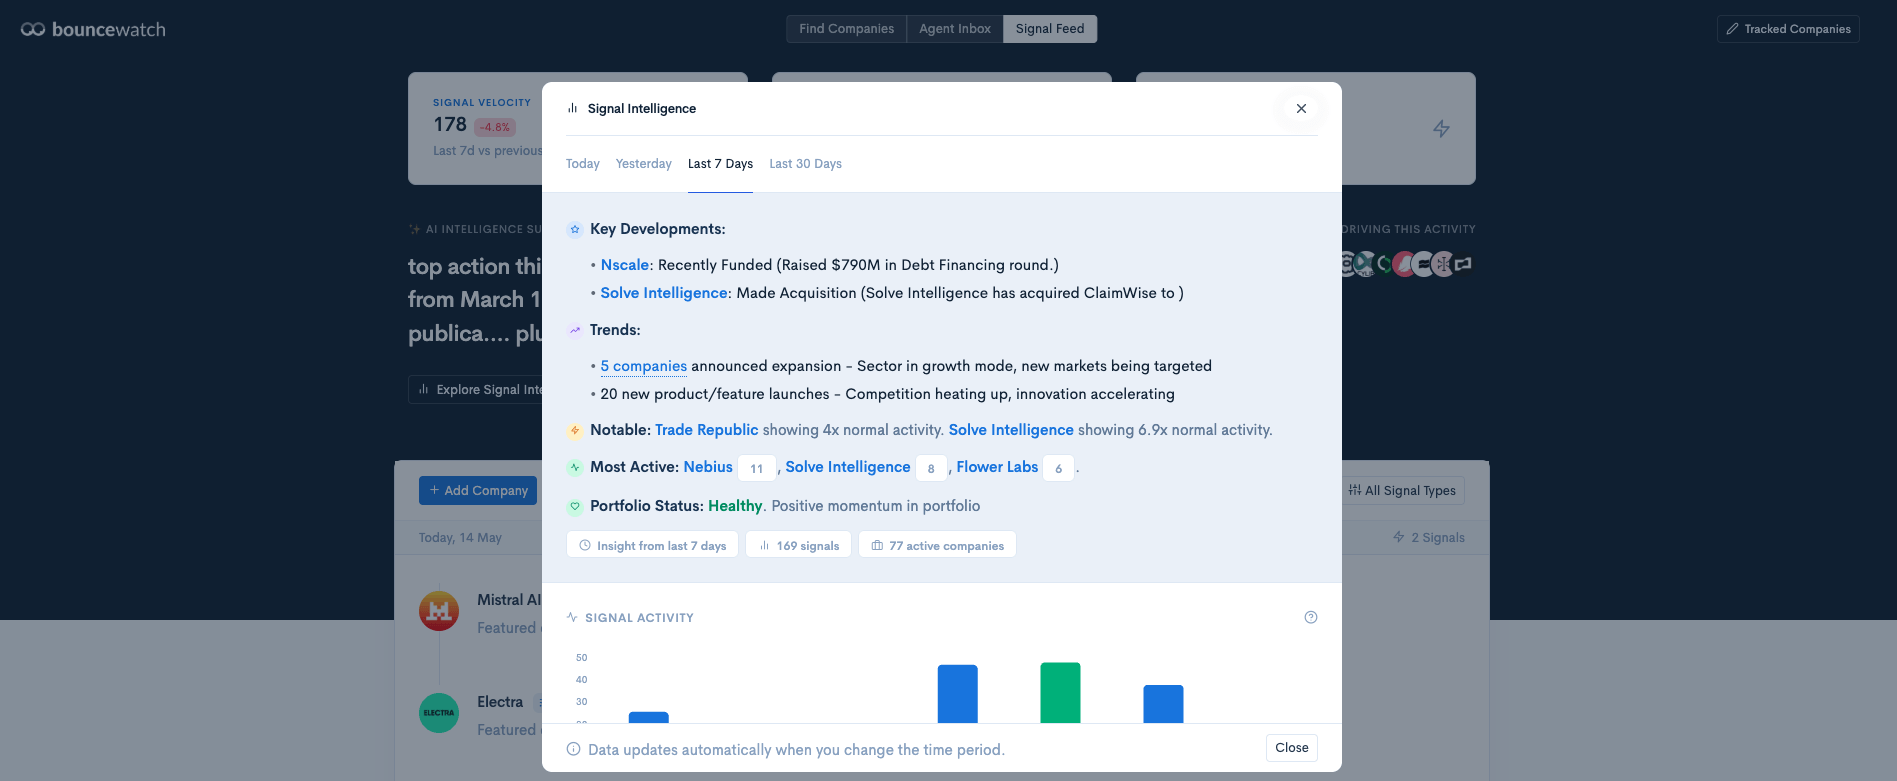
Task: Click the Insight from last 7 days chip
Action: click(653, 545)
